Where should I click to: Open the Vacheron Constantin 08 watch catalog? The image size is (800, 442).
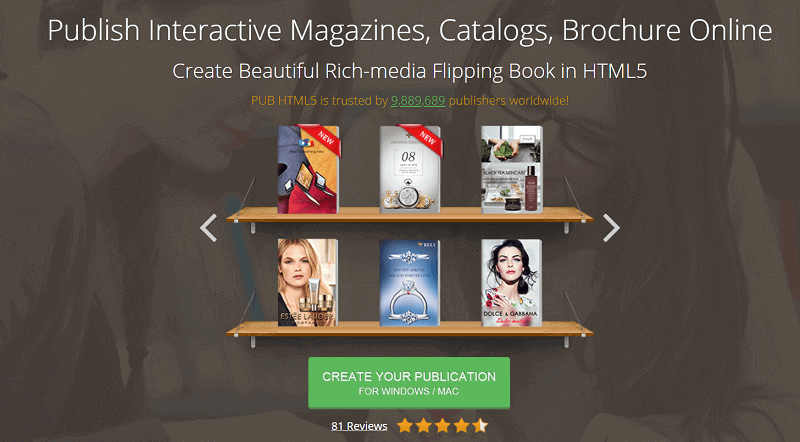click(x=410, y=169)
